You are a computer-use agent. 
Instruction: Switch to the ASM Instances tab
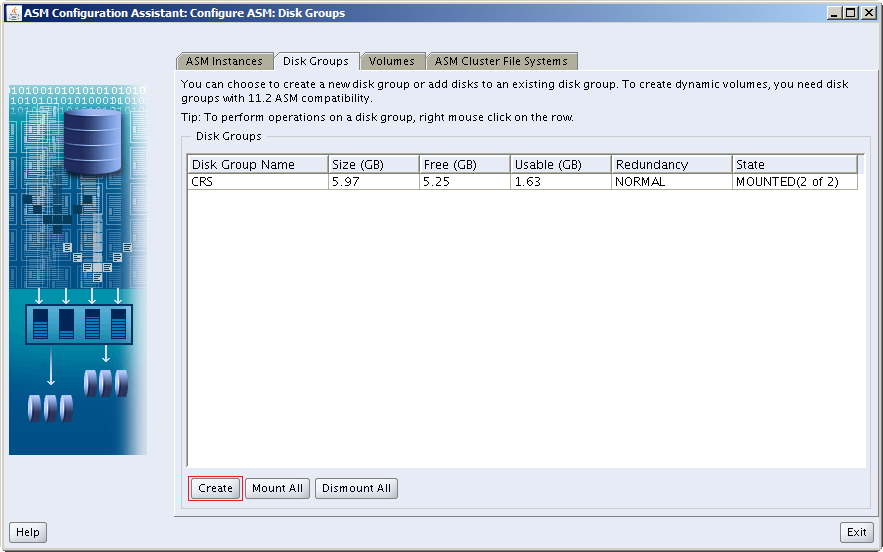click(x=224, y=61)
